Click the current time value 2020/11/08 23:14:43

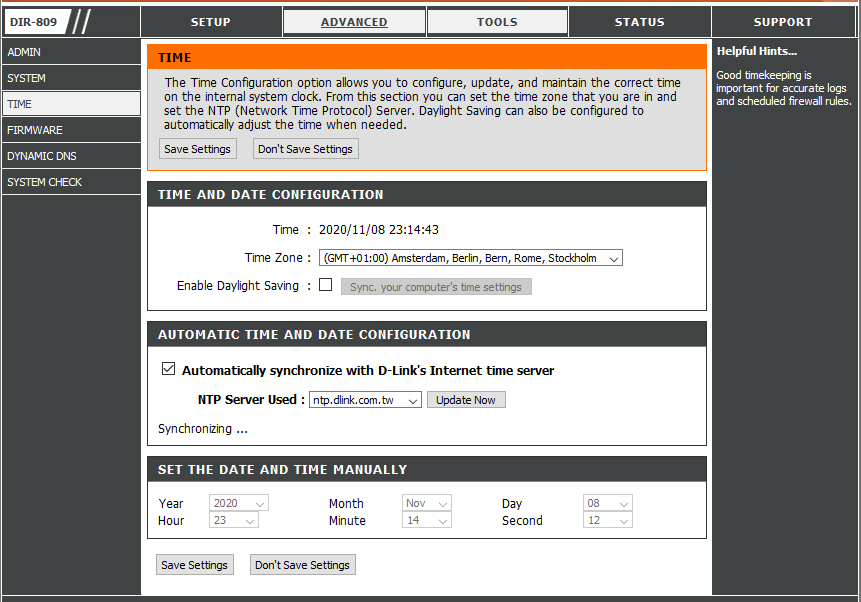[379, 230]
